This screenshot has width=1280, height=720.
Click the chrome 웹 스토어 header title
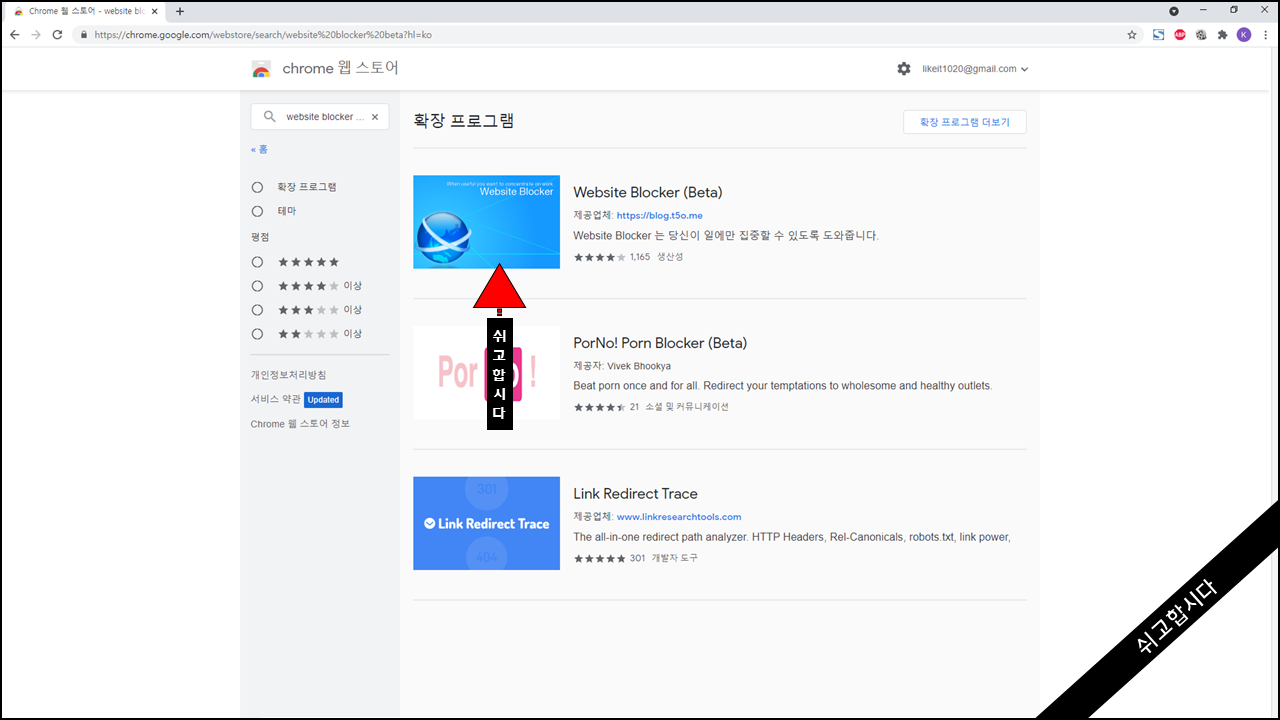(340, 69)
